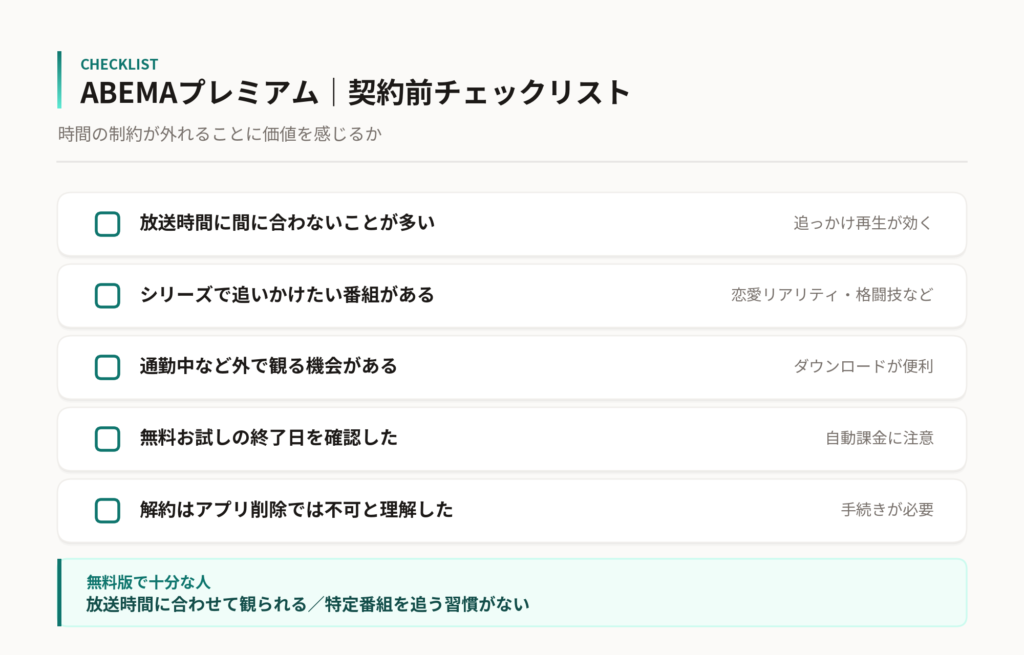Click the 放送時間に間に合わないことが多い label text
This screenshot has height=655, width=1024.
[x=287, y=223]
